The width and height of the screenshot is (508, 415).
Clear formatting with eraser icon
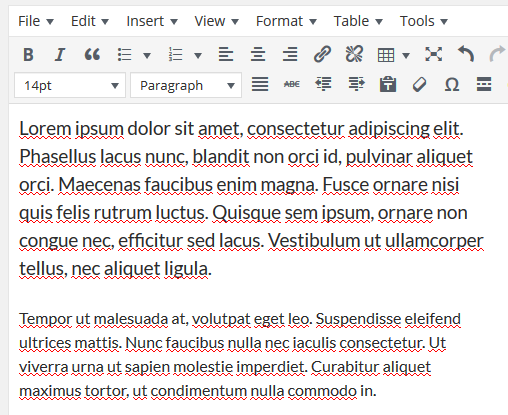point(420,84)
